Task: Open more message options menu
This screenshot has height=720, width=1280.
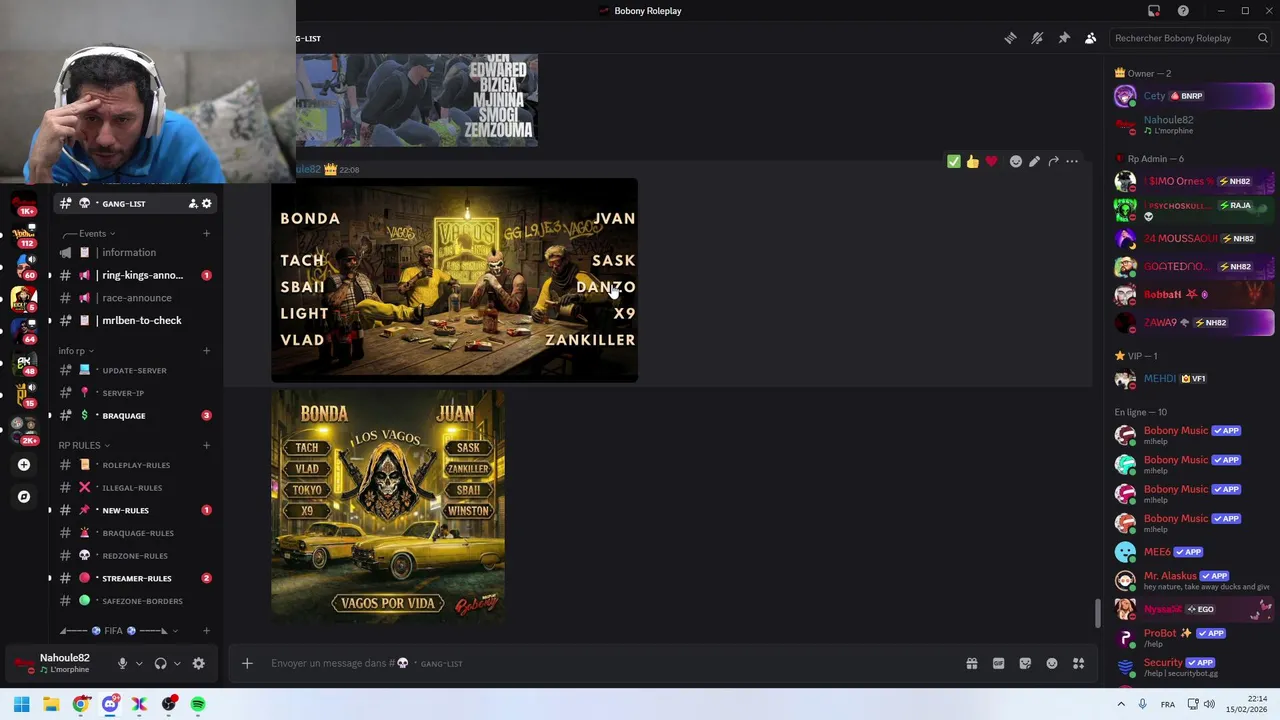Action: point(1072,161)
